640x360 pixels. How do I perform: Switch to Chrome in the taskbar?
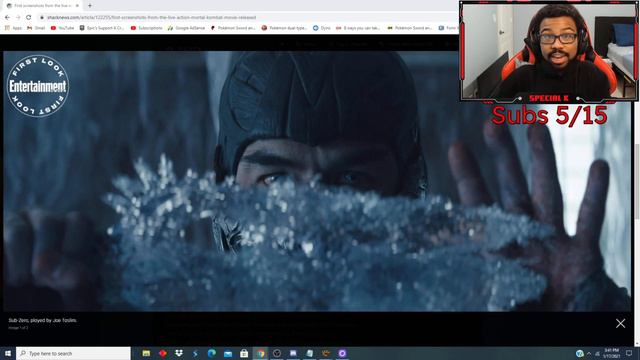coord(260,353)
